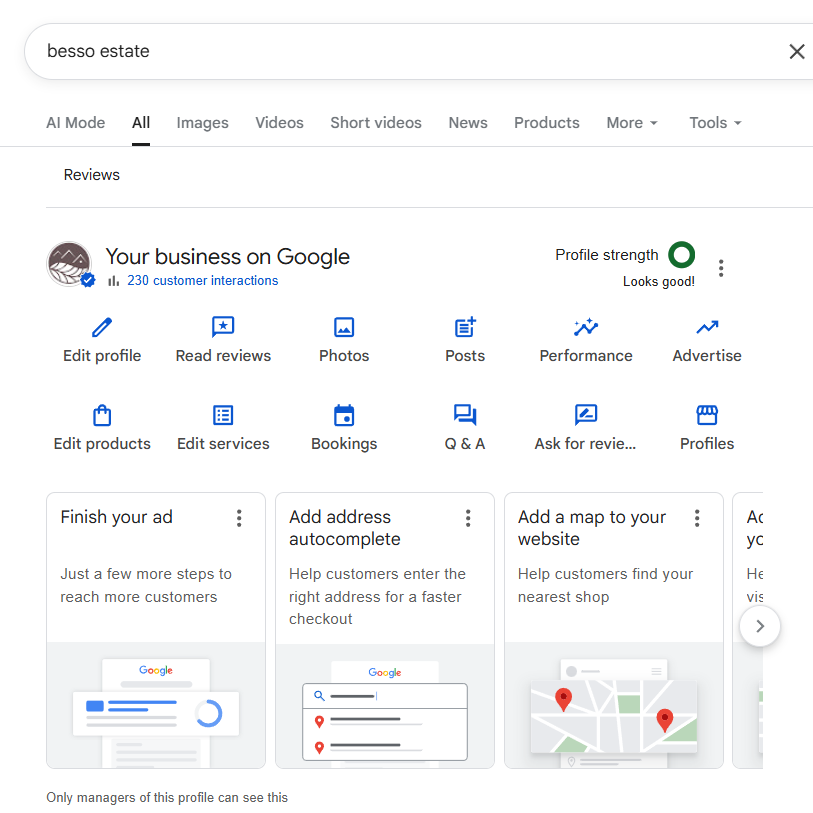Switch to AI Mode tab

[76, 123]
